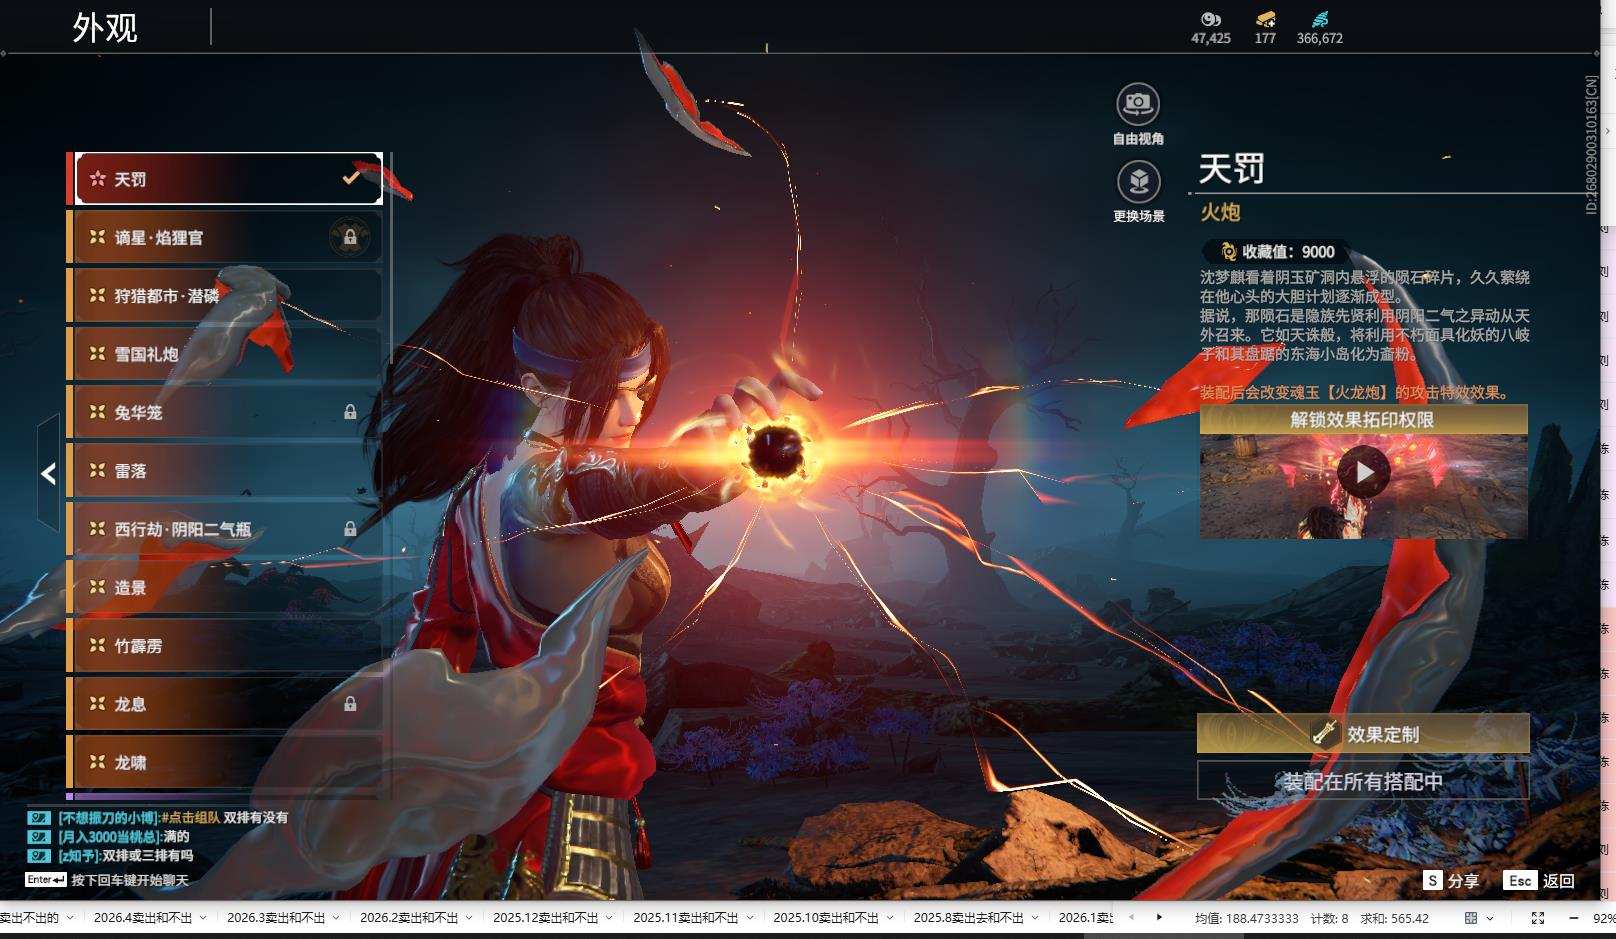The height and width of the screenshot is (939, 1616).
Task: Click the sheet tabs scroll-right arrow
Action: [1159, 917]
